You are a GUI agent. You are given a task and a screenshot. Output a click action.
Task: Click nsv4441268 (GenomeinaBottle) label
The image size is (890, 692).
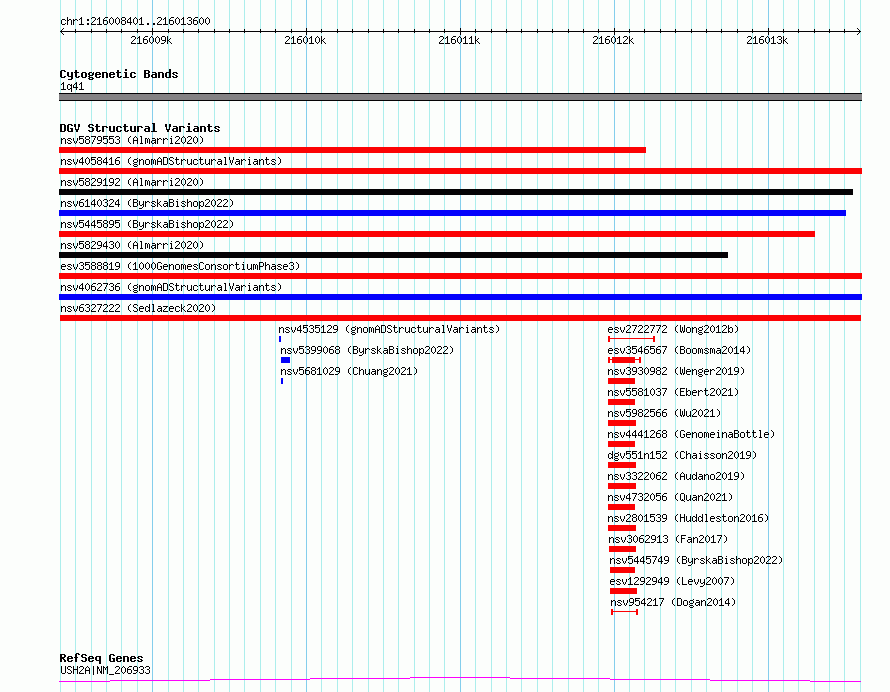(691, 434)
